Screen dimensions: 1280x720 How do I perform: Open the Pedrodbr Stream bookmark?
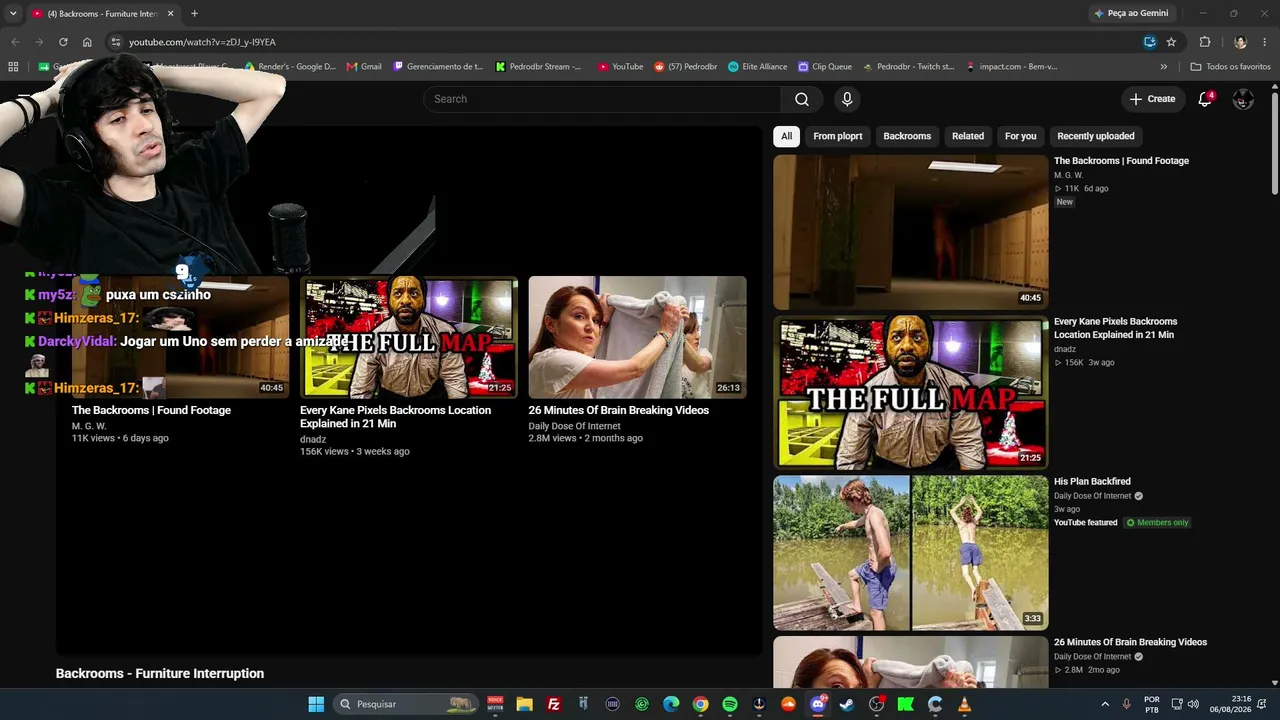[x=539, y=67]
